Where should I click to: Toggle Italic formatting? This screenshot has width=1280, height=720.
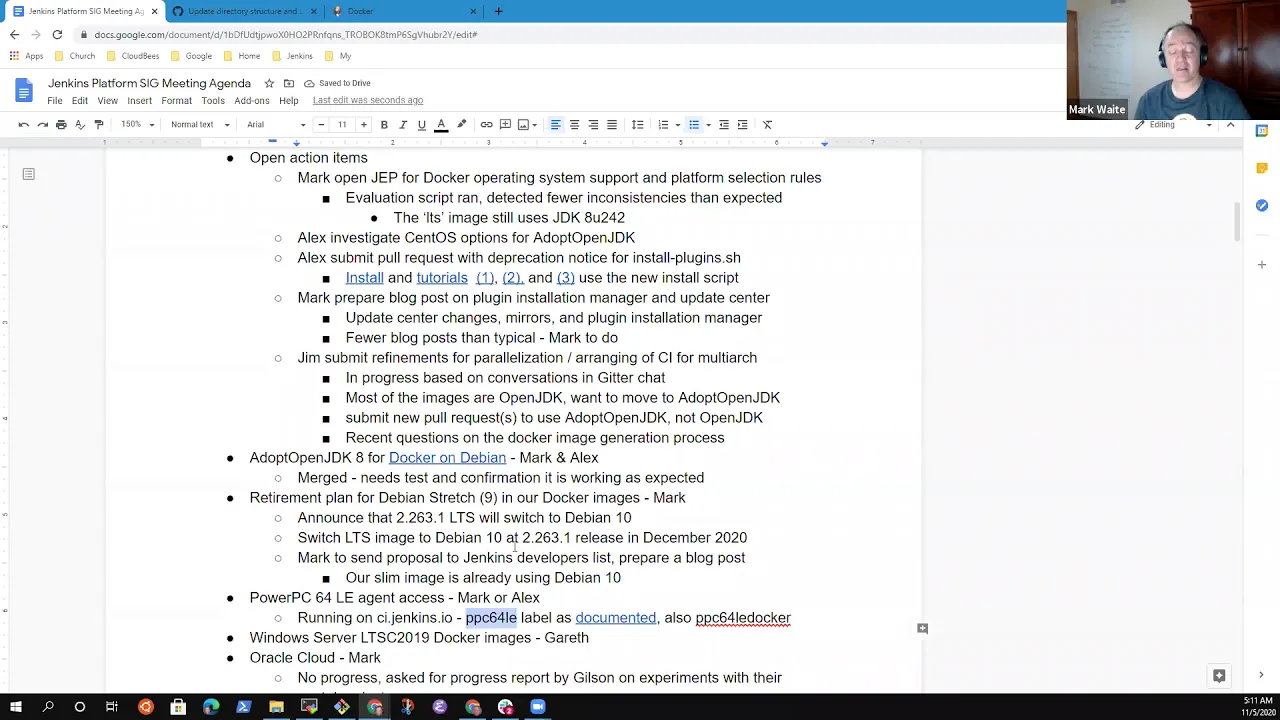pyautogui.click(x=403, y=125)
